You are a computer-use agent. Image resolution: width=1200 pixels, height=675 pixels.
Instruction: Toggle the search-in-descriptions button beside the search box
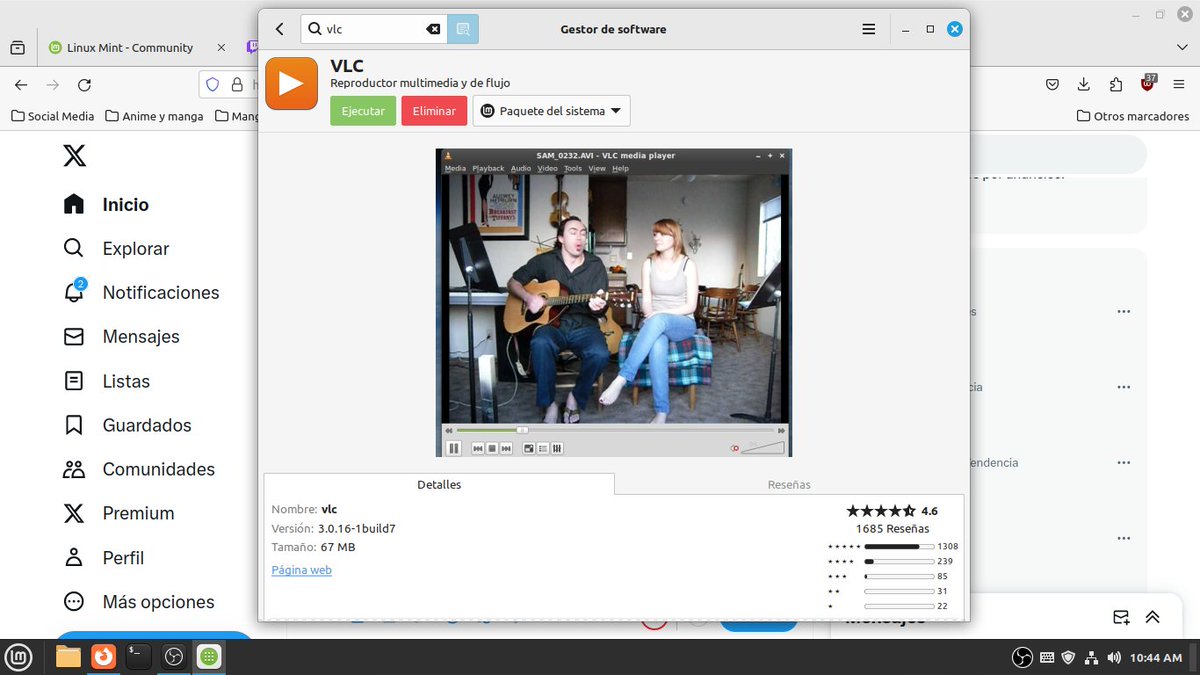coord(463,29)
